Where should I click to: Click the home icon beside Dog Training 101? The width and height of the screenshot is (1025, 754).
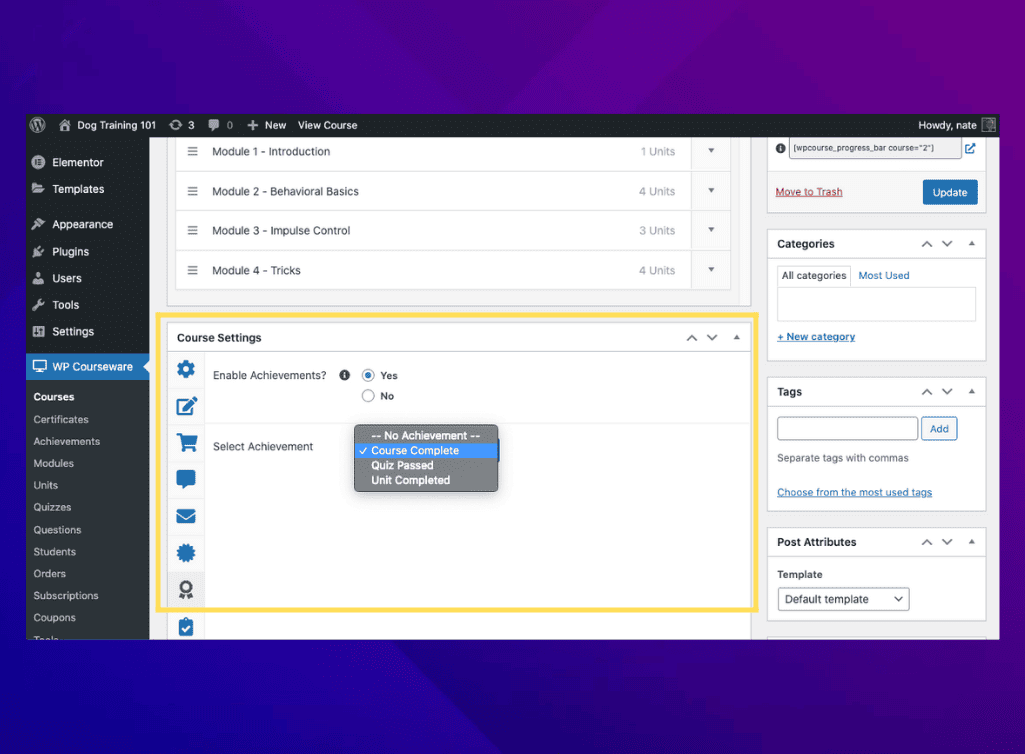pos(65,125)
